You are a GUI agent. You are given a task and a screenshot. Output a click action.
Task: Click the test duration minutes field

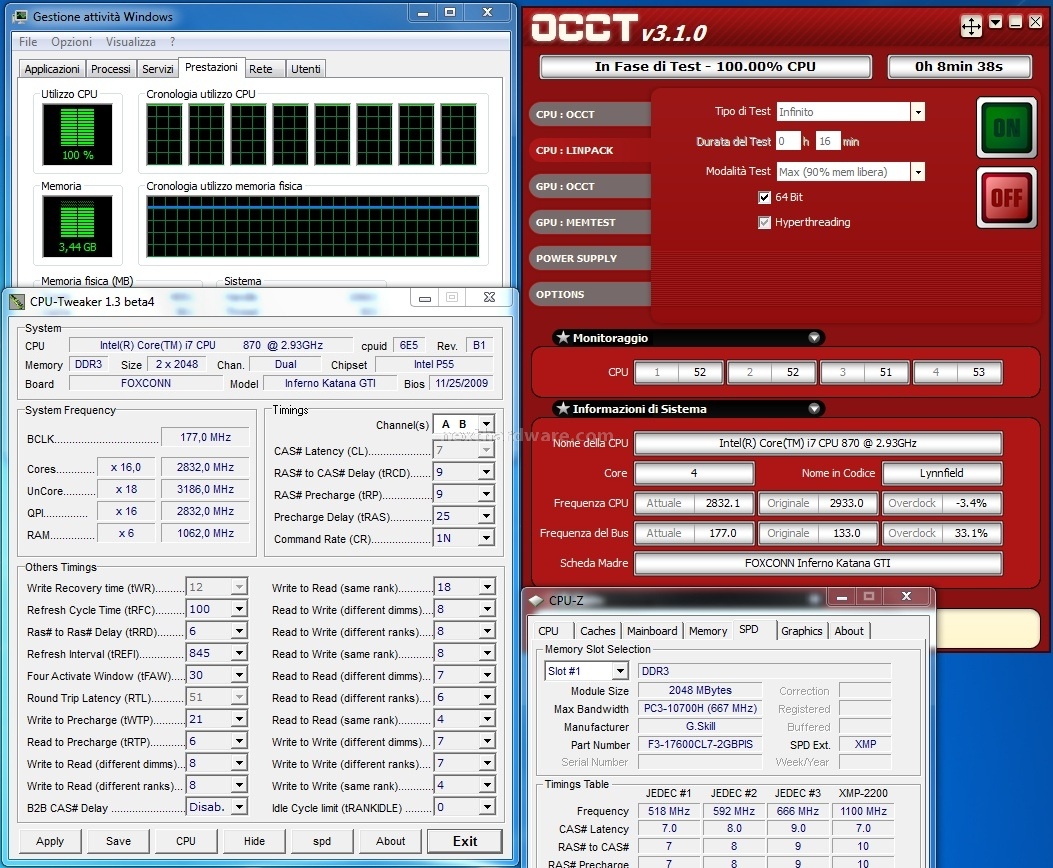click(x=828, y=141)
